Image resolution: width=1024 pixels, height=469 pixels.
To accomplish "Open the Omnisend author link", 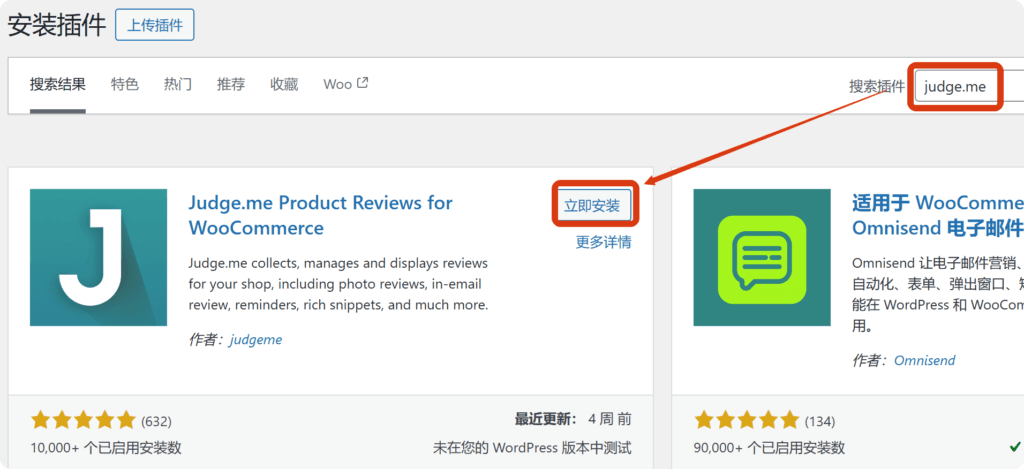I will pos(924,360).
